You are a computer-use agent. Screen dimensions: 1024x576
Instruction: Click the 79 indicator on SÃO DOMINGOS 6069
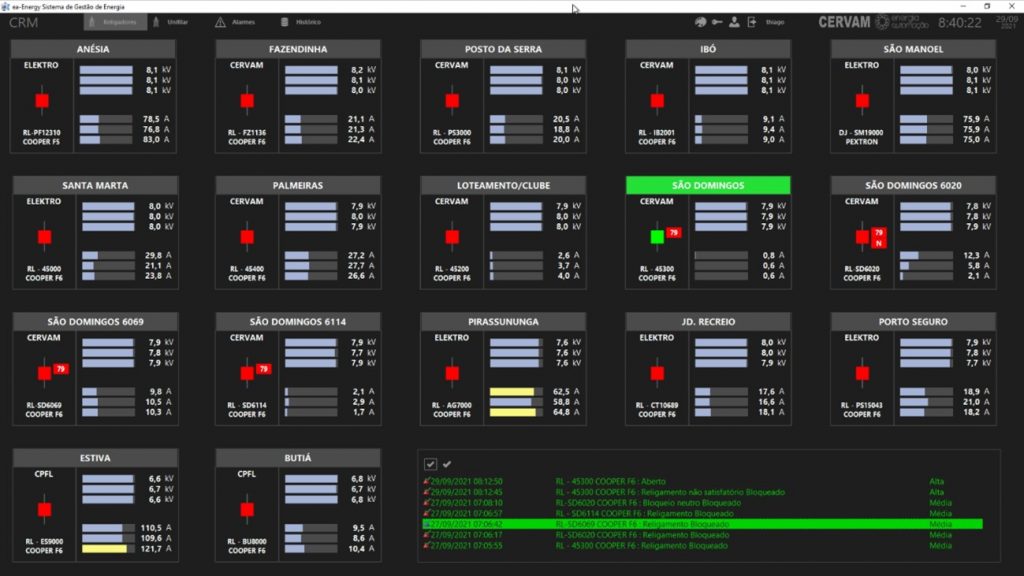59,367
